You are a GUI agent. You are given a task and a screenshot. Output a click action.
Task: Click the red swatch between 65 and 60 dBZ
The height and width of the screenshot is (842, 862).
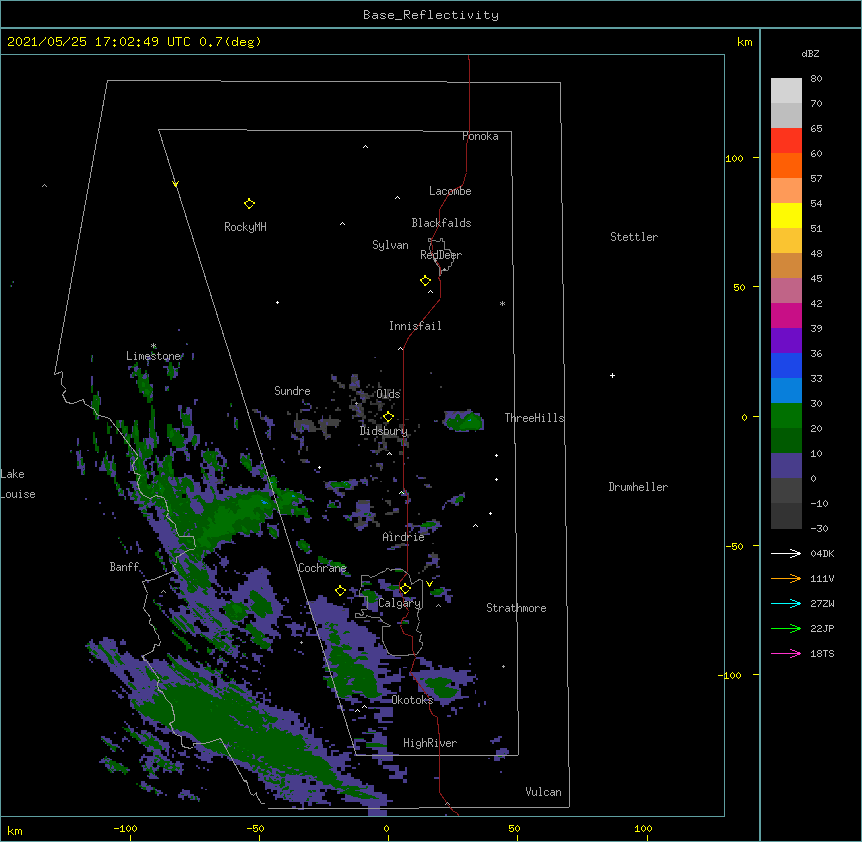coord(786,141)
